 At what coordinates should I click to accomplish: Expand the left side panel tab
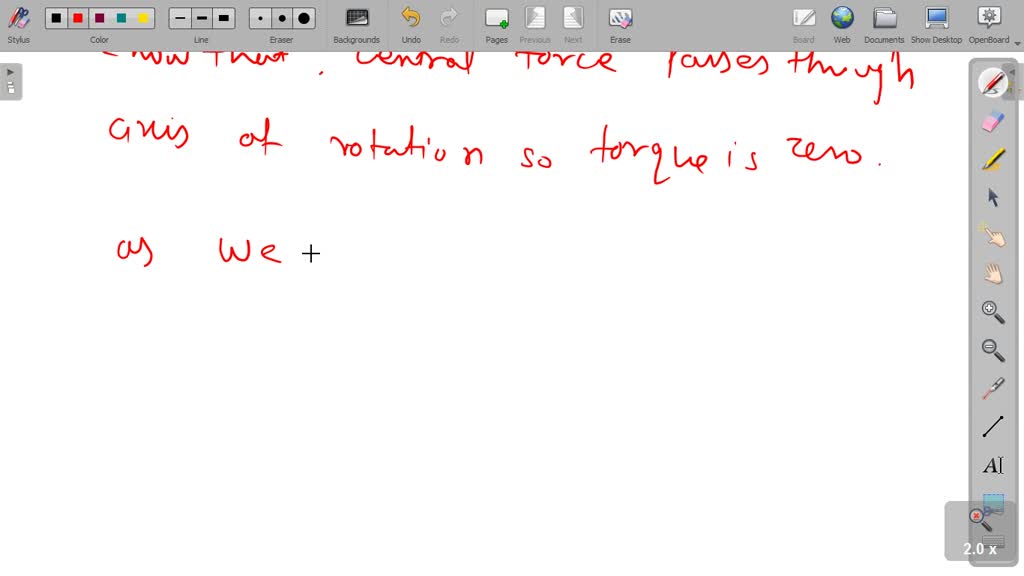coord(10,81)
